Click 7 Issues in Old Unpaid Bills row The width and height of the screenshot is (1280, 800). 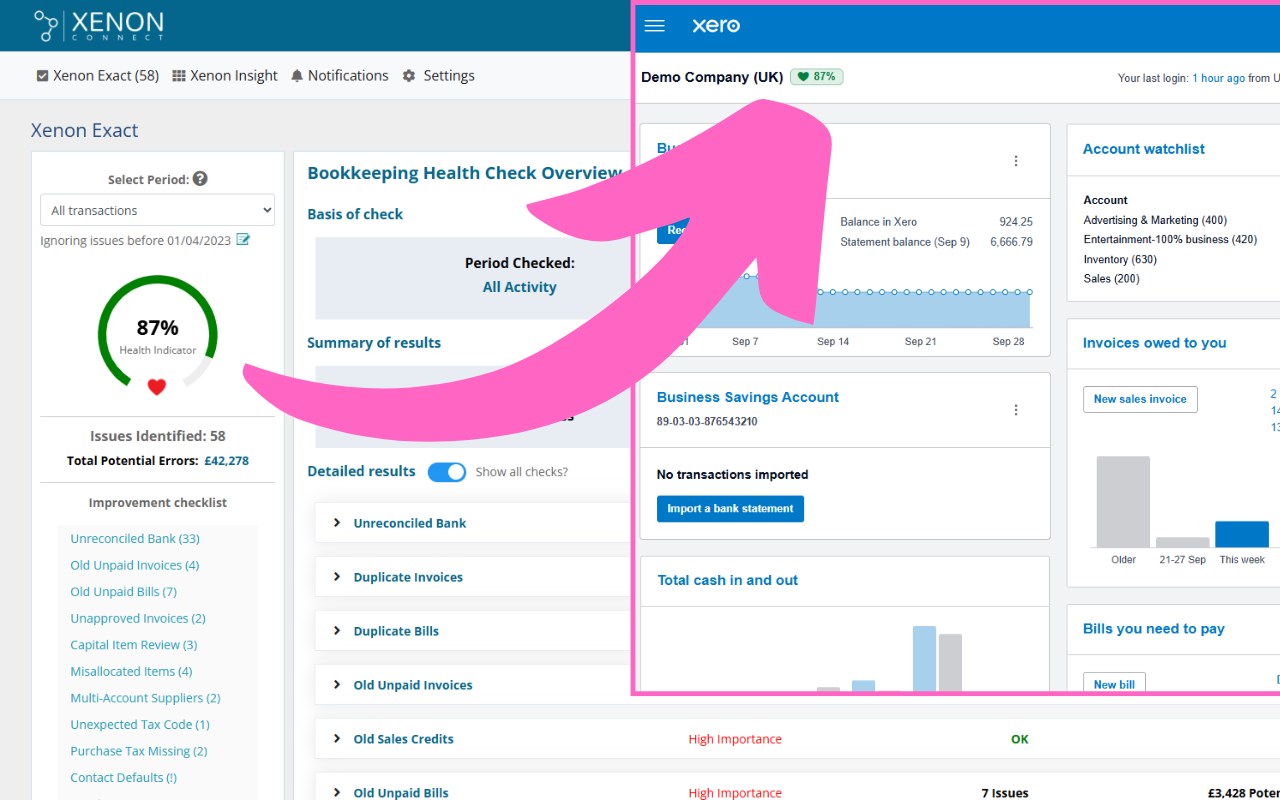pyautogui.click(x=1005, y=793)
